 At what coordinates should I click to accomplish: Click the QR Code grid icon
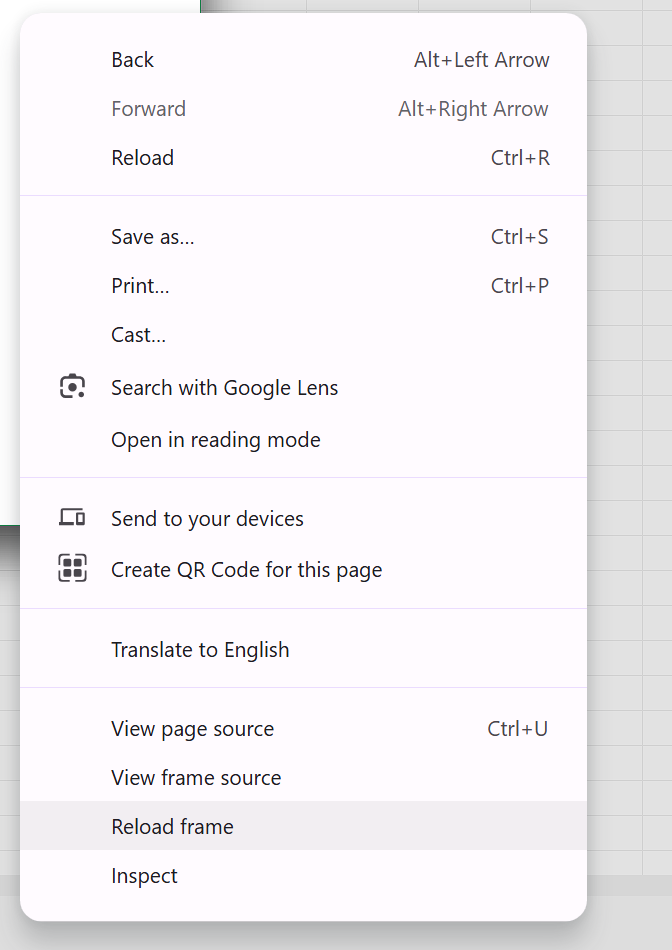pos(72,568)
